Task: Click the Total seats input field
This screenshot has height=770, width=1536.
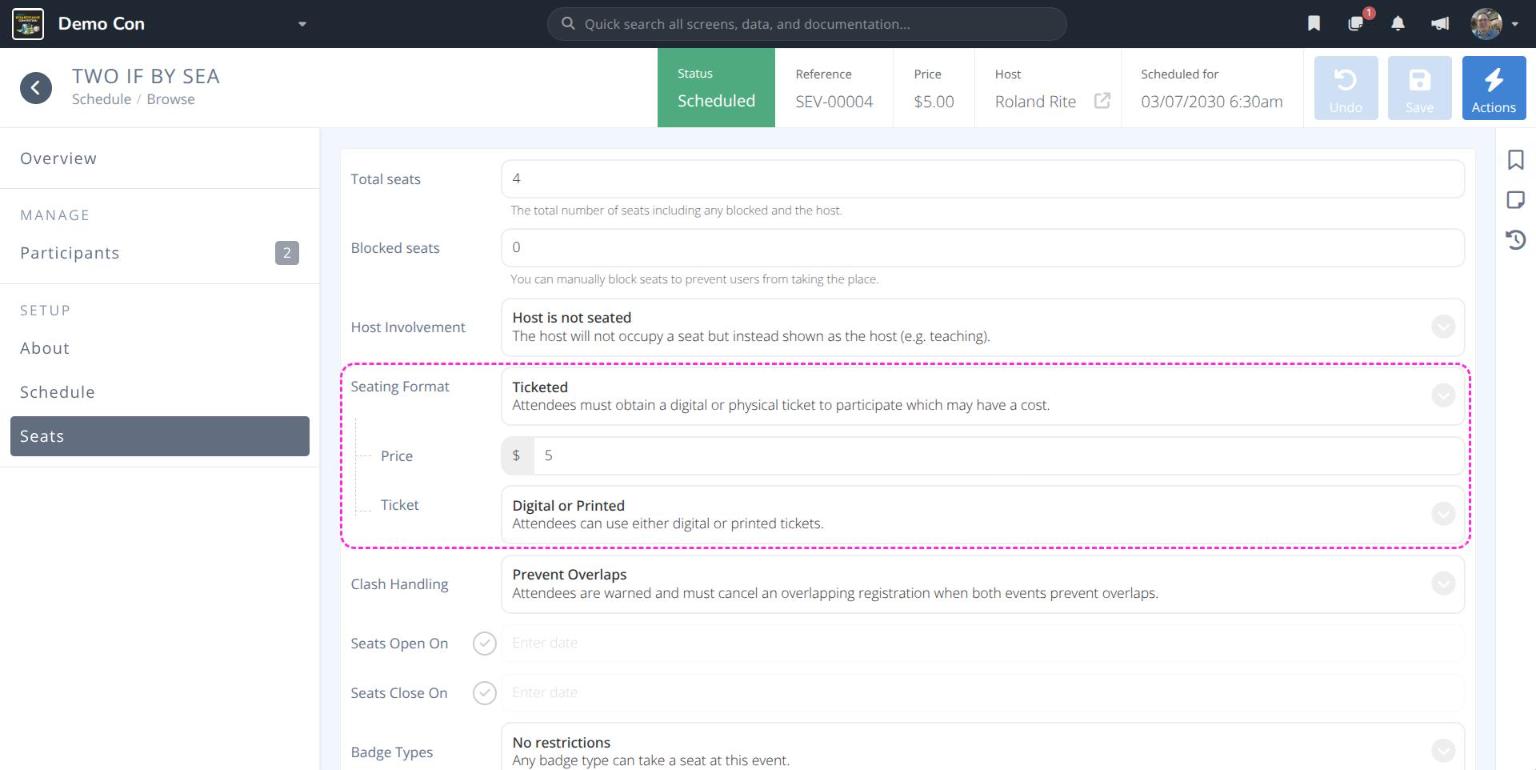Action: (x=983, y=179)
